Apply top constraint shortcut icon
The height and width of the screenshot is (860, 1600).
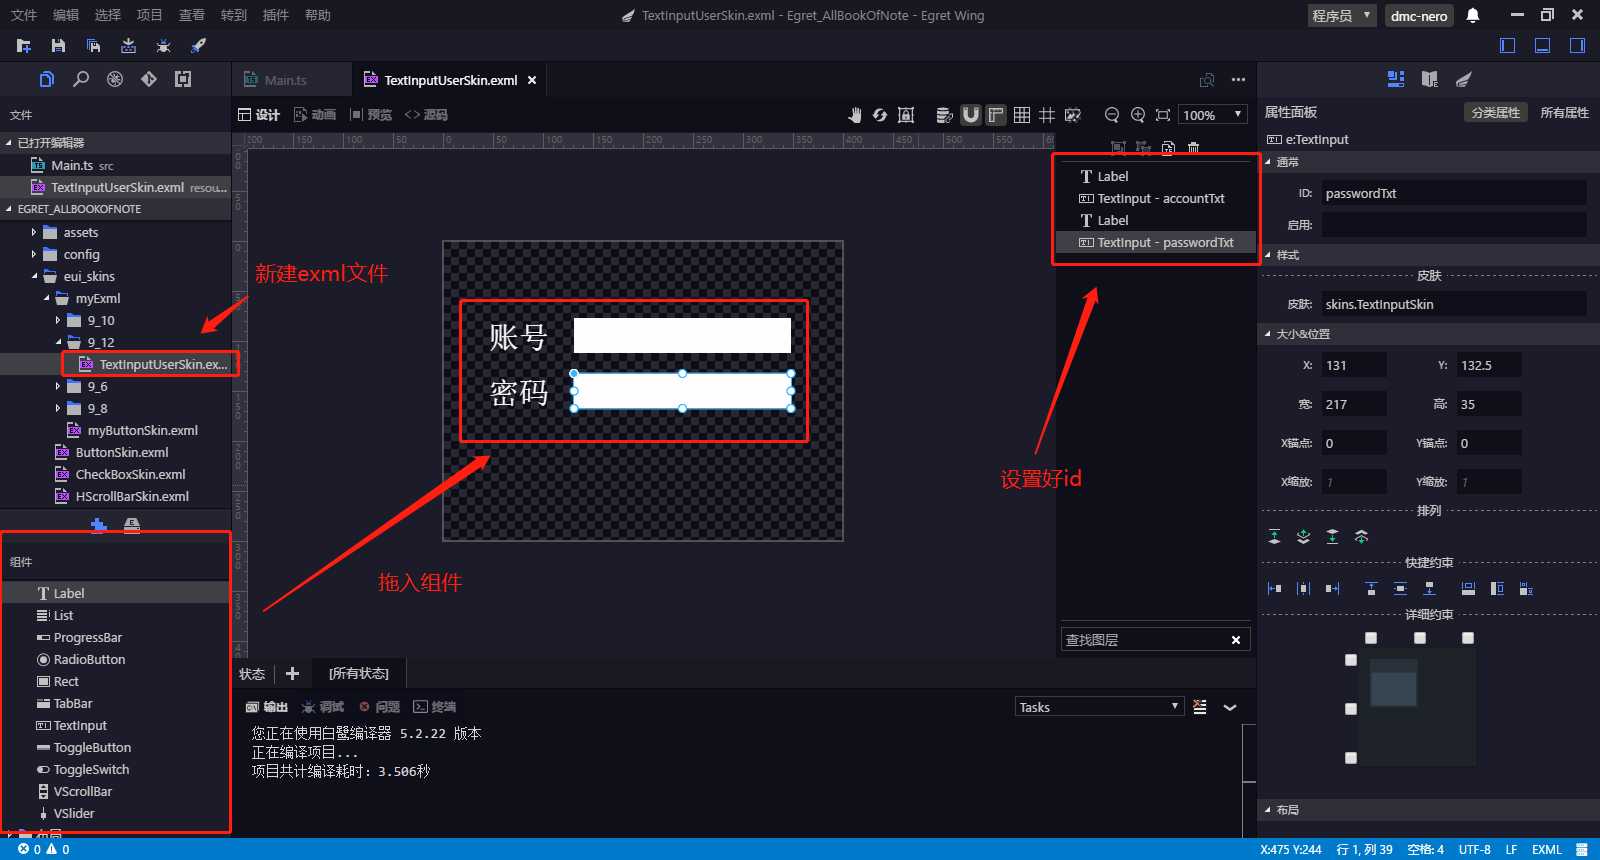[x=1371, y=589]
